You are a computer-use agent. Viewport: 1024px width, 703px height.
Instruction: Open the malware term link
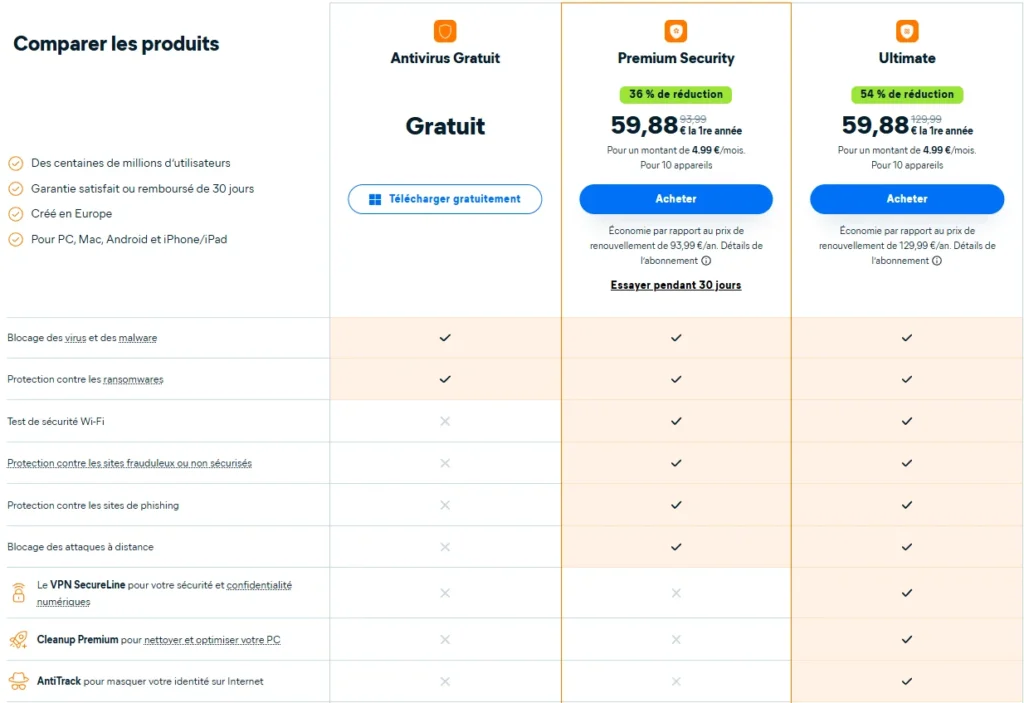tap(138, 338)
